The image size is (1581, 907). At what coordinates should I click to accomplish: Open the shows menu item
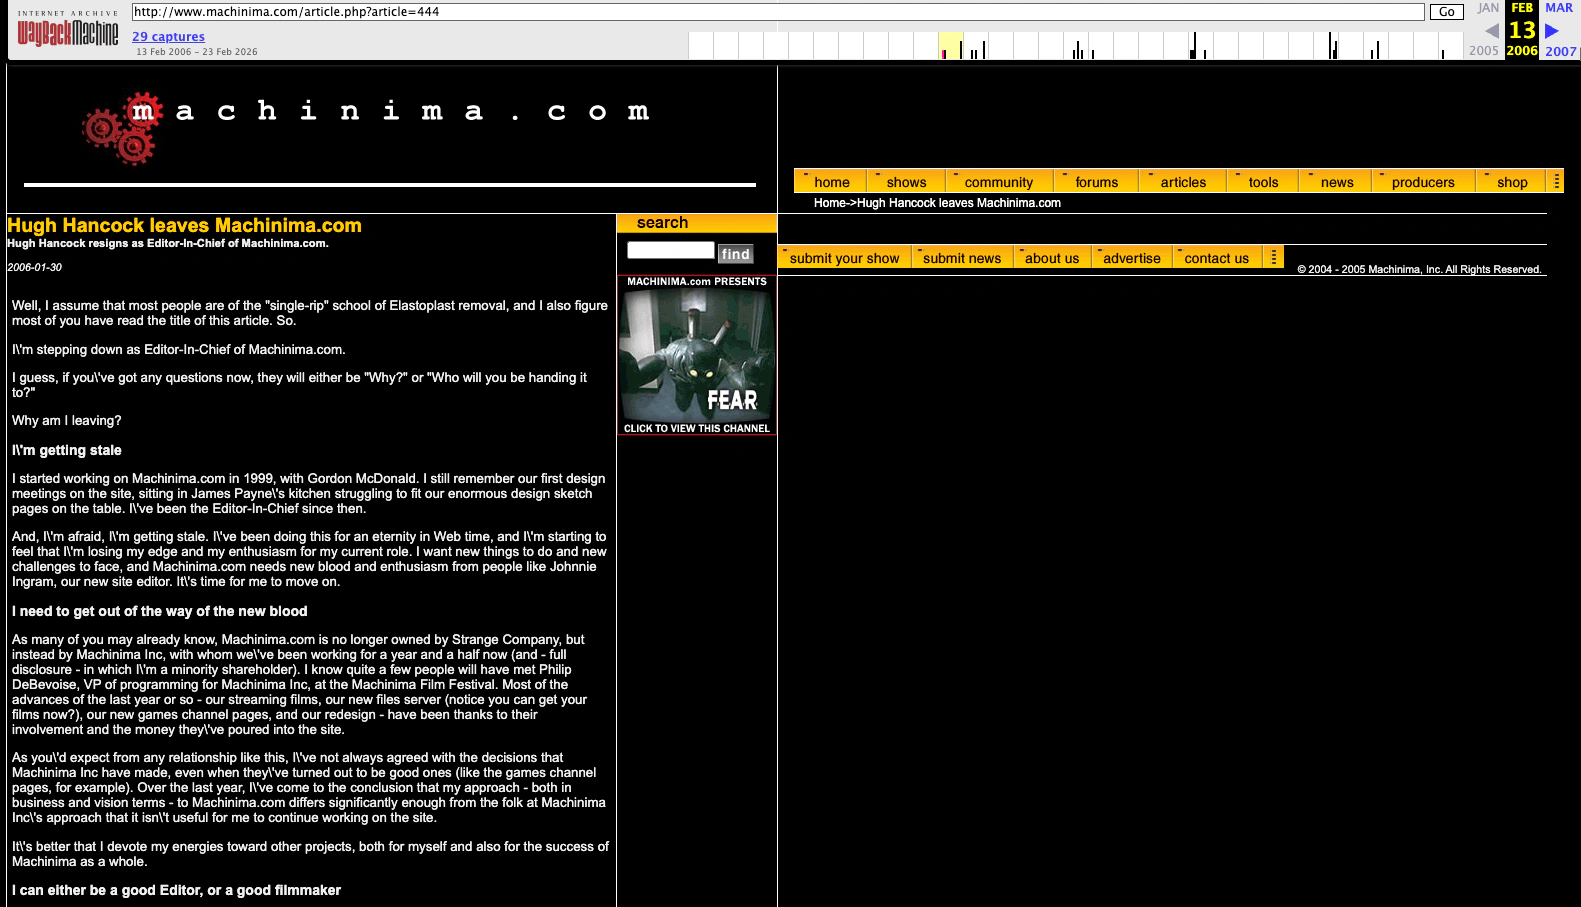(x=906, y=181)
